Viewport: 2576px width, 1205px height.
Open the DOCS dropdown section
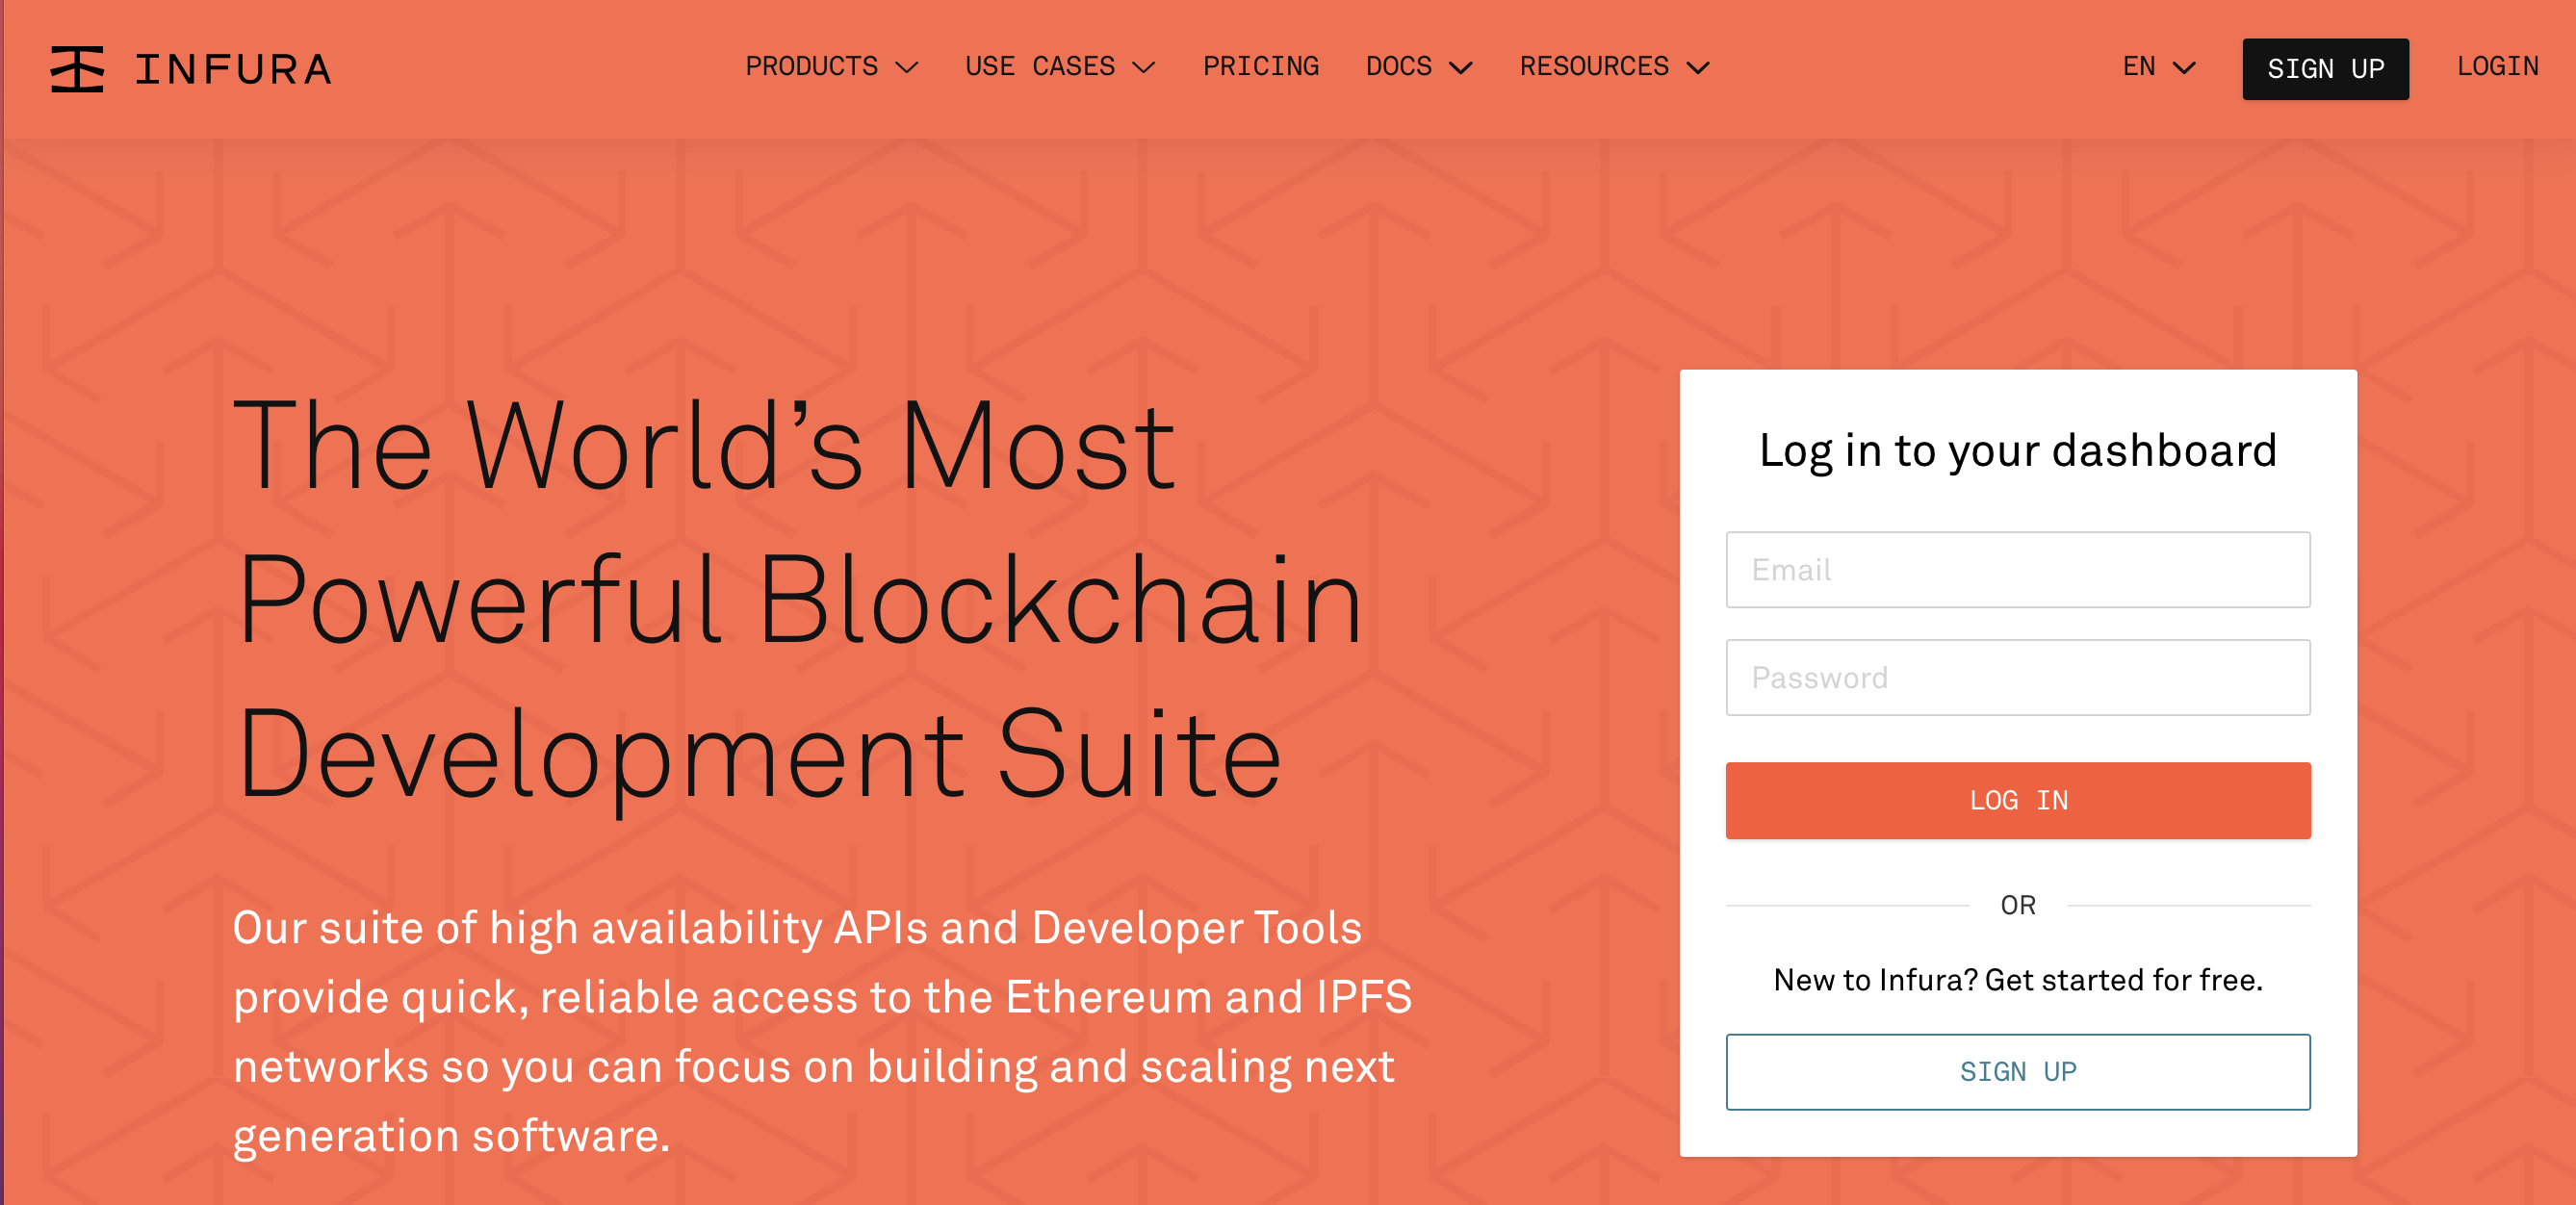[x=1416, y=67]
